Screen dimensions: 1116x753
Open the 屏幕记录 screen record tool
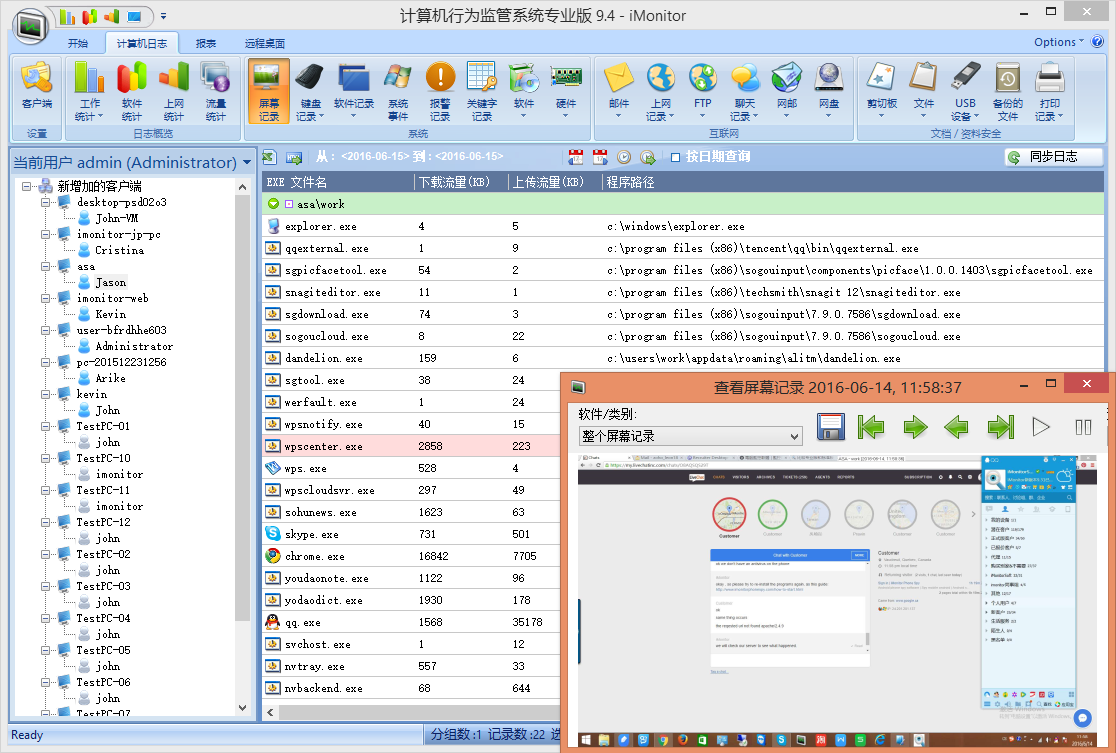(x=269, y=90)
